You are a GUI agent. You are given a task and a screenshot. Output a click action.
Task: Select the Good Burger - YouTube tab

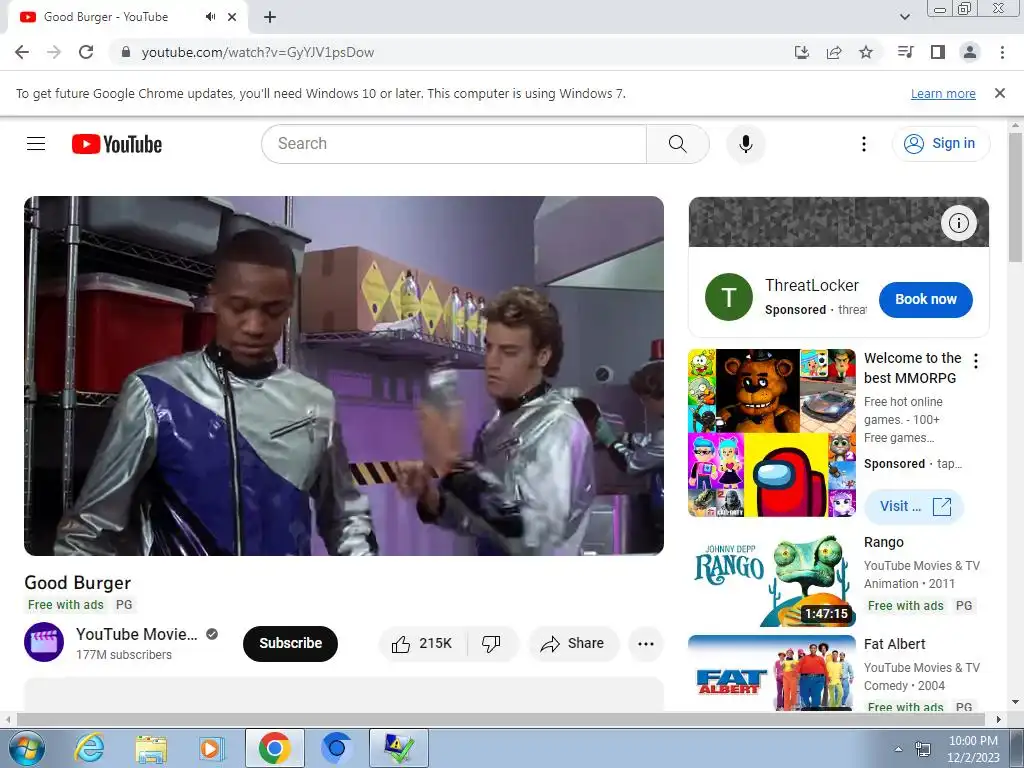pyautogui.click(x=127, y=17)
